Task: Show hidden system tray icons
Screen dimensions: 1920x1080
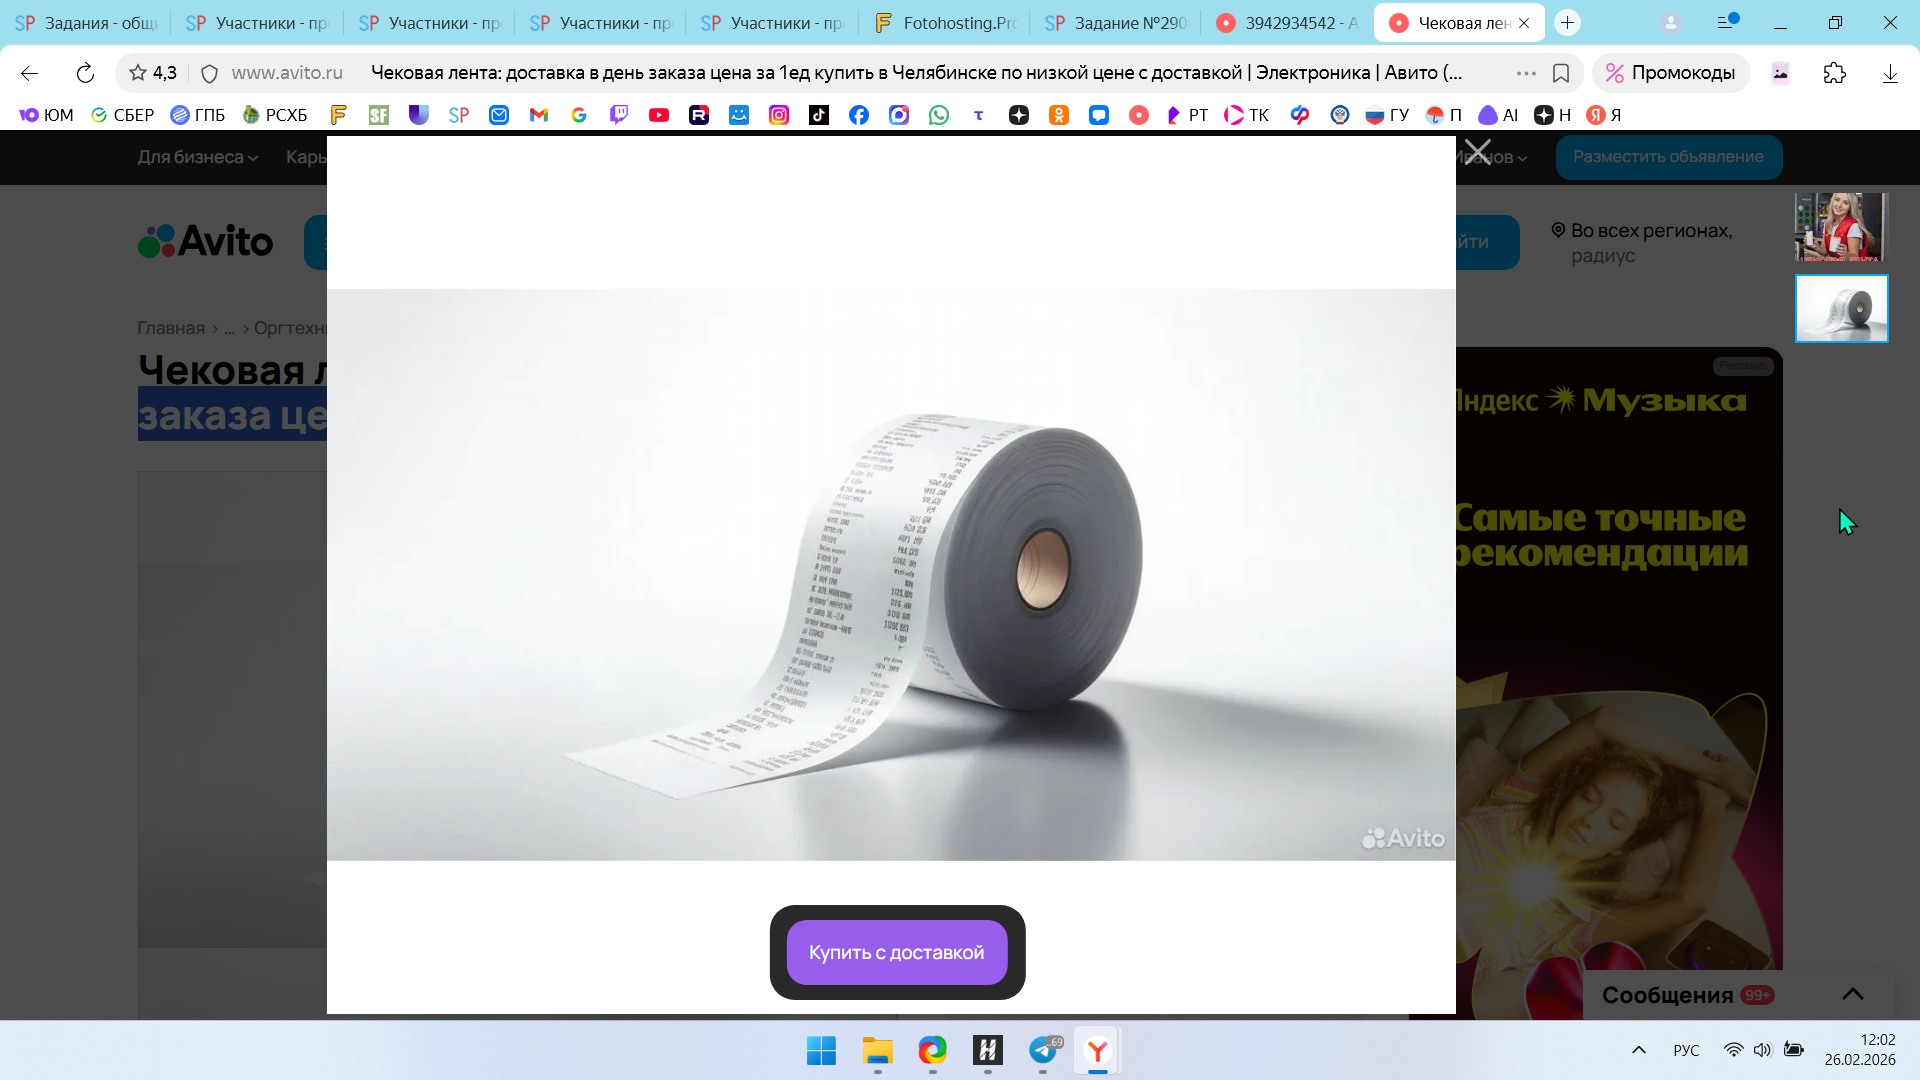Action: [1638, 1050]
